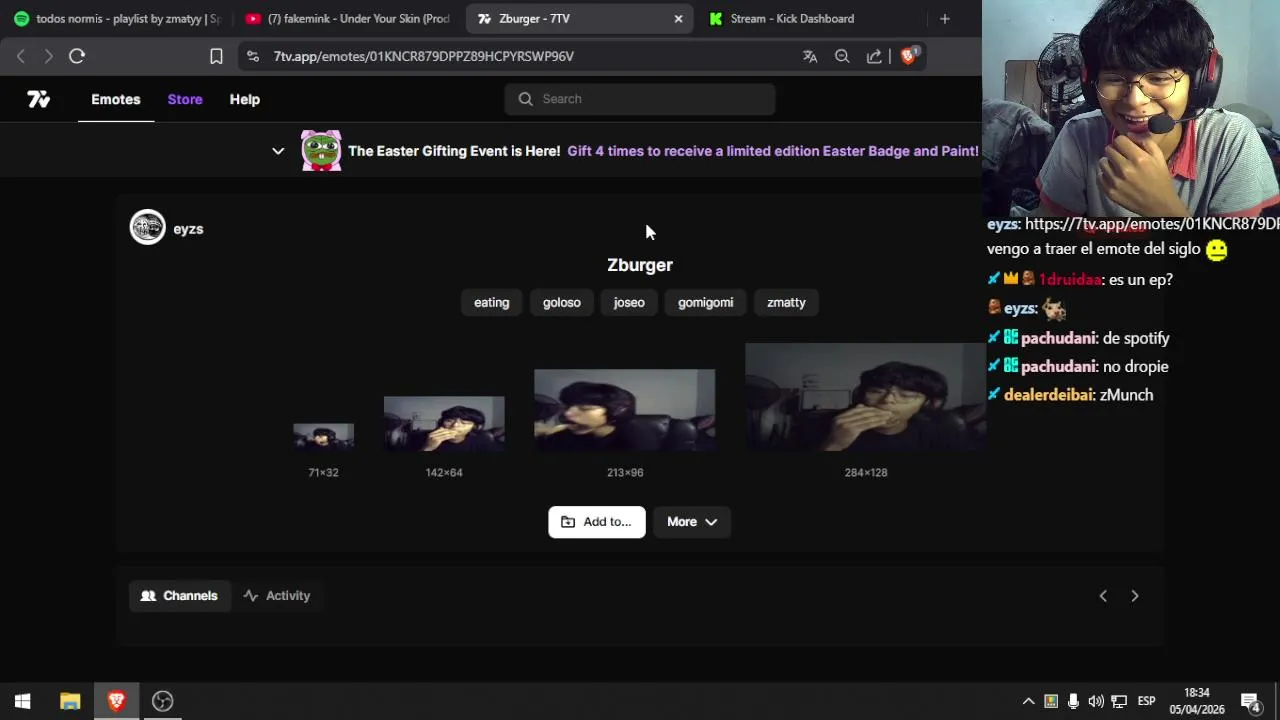Open the Store navigation tab
Image resolution: width=1280 pixels, height=720 pixels.
[x=185, y=99]
